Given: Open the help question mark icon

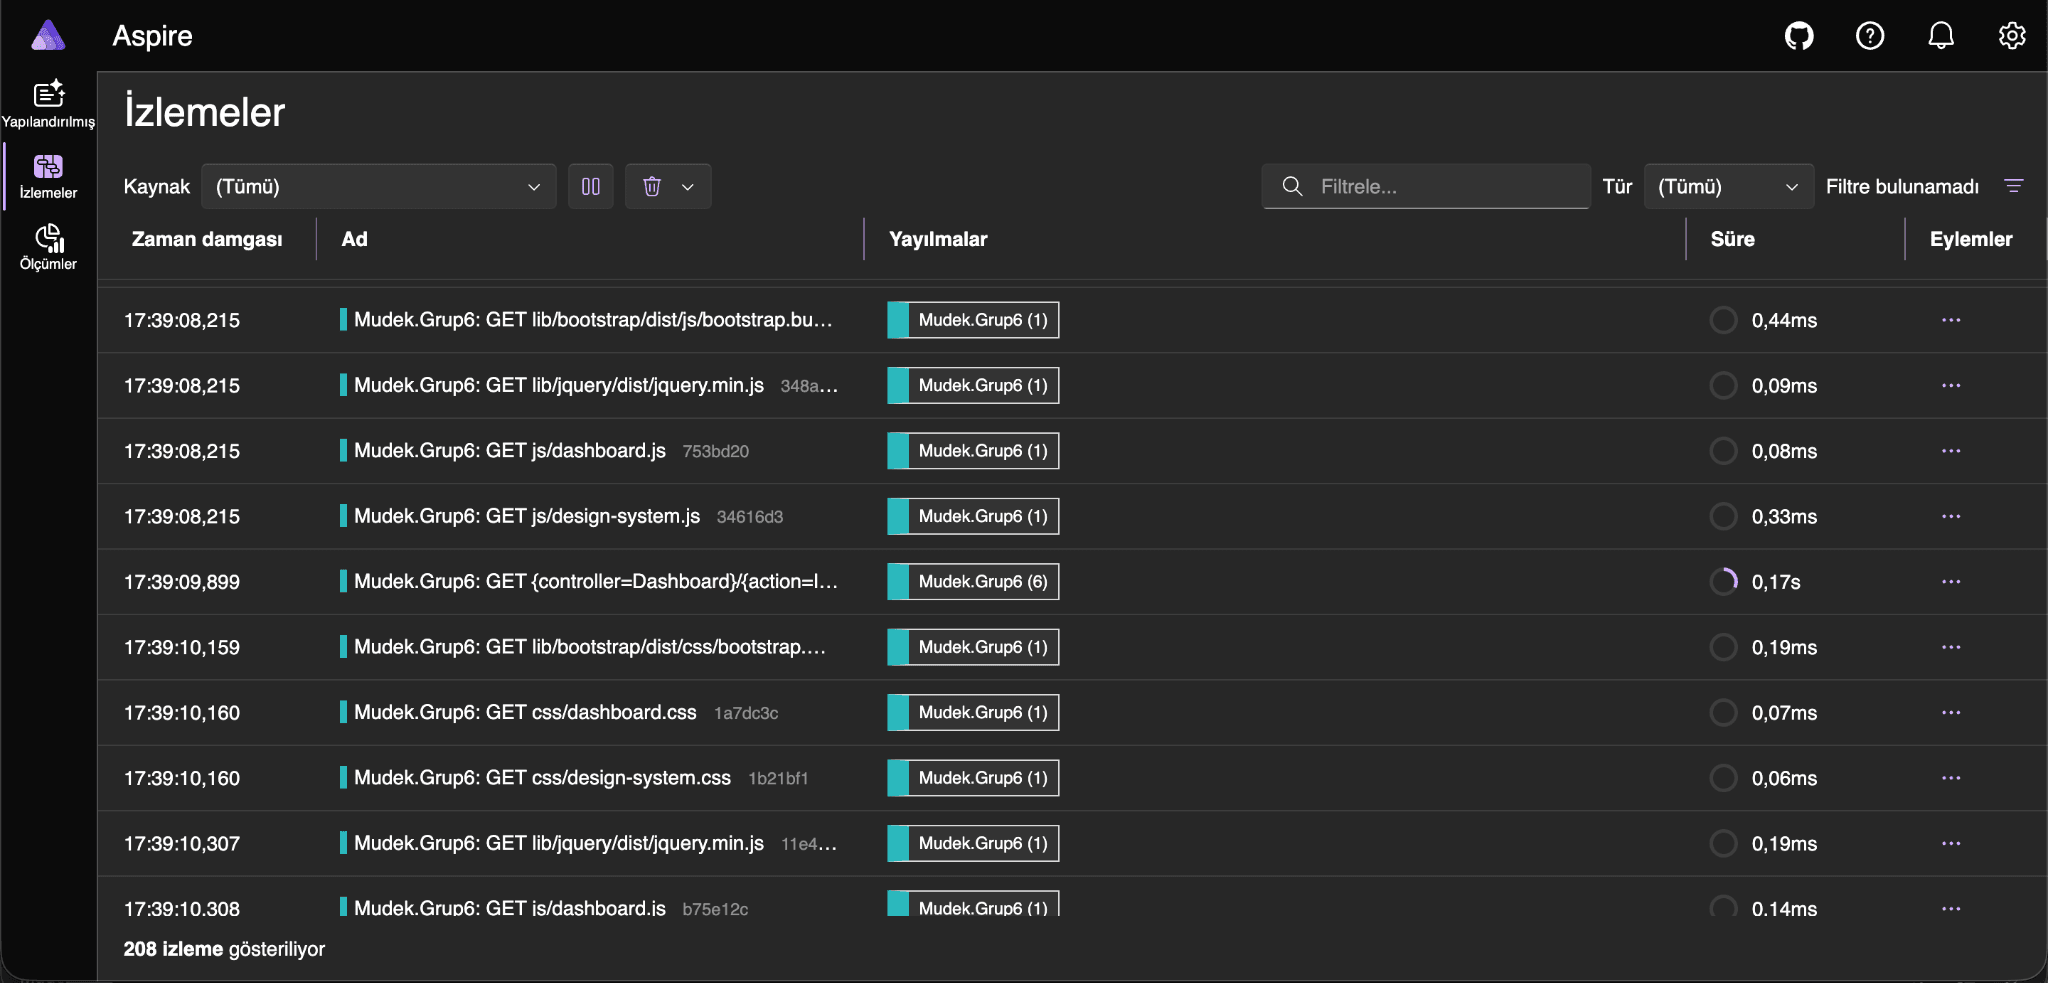Looking at the screenshot, I should click(x=1870, y=36).
